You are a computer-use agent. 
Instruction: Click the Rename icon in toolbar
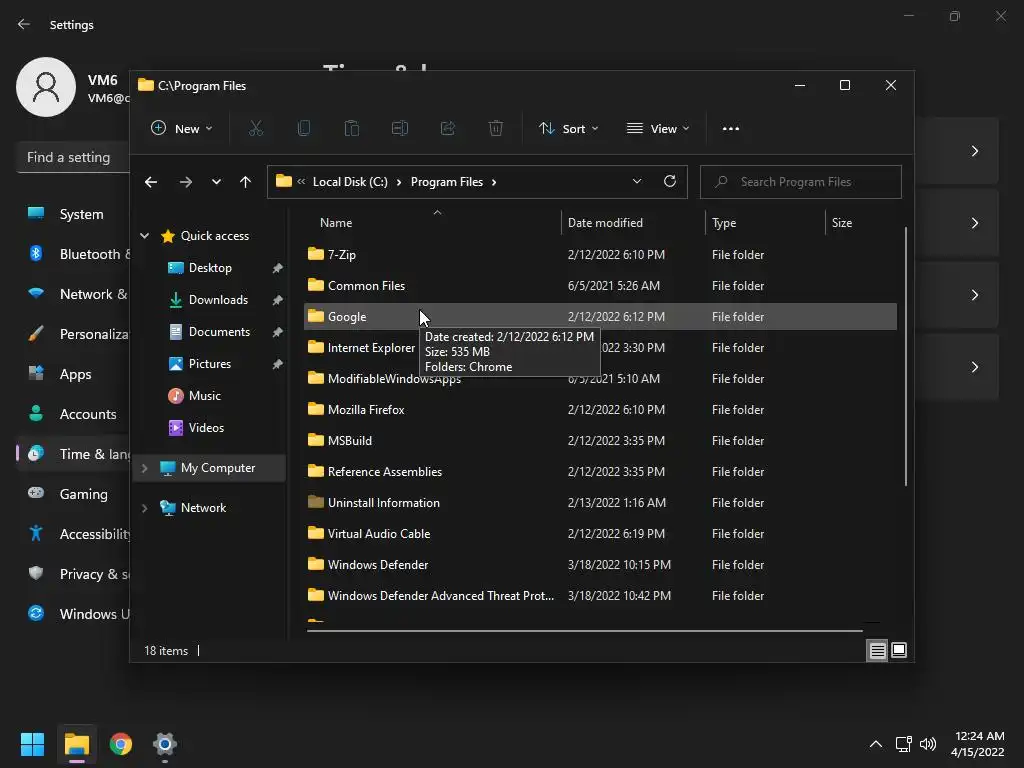pyautogui.click(x=400, y=129)
